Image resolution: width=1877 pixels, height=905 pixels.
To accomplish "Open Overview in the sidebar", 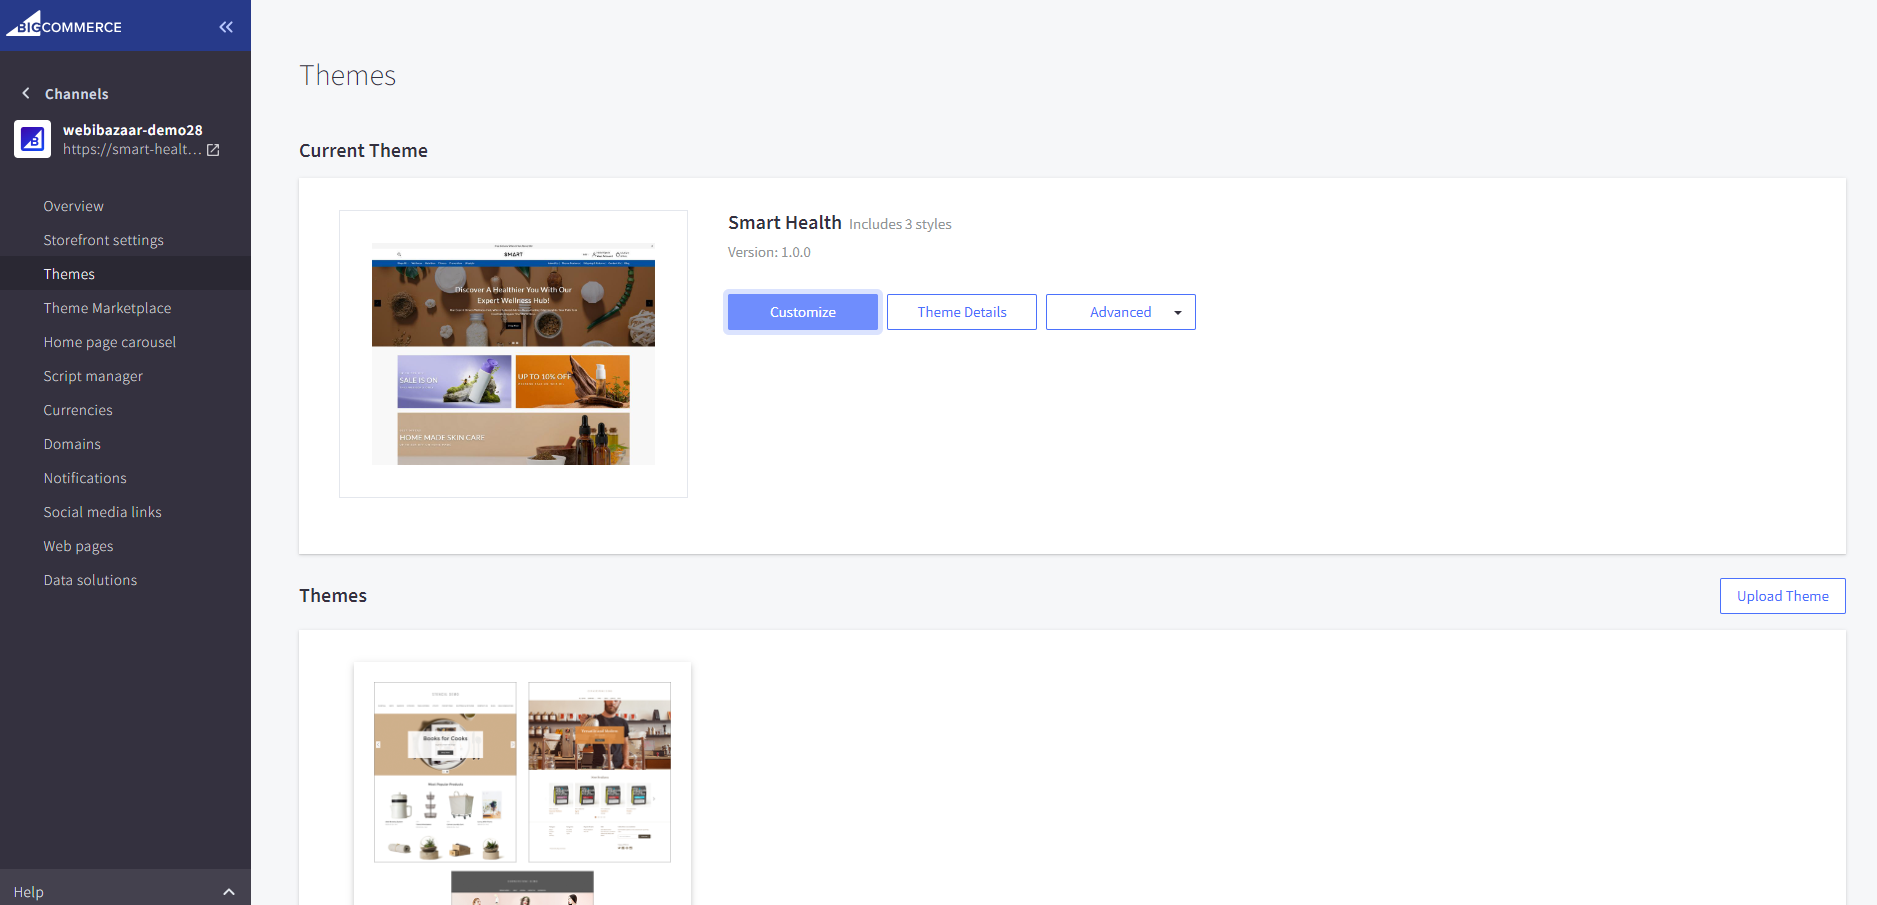I will [73, 206].
